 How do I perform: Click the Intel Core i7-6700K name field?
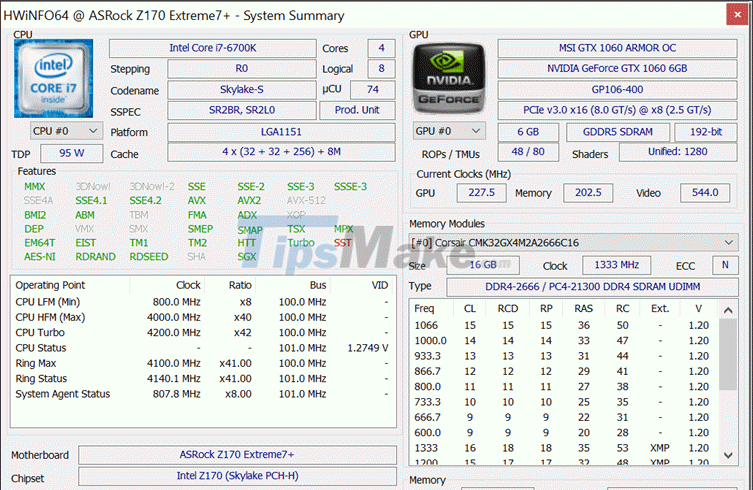pos(212,48)
